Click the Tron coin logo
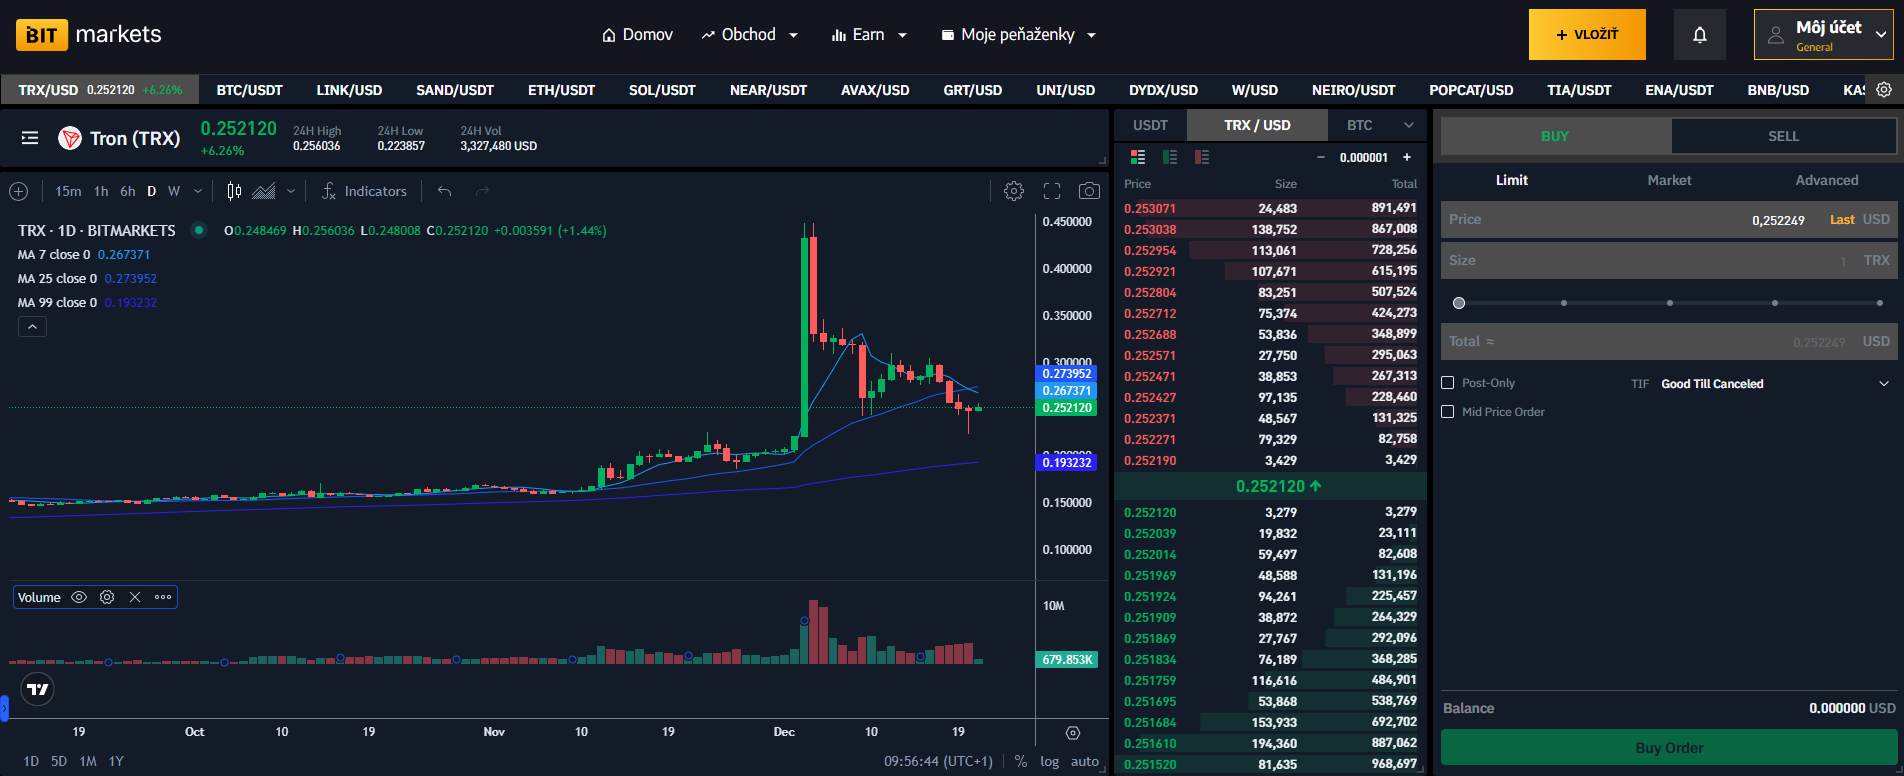1904x776 pixels. [x=70, y=138]
